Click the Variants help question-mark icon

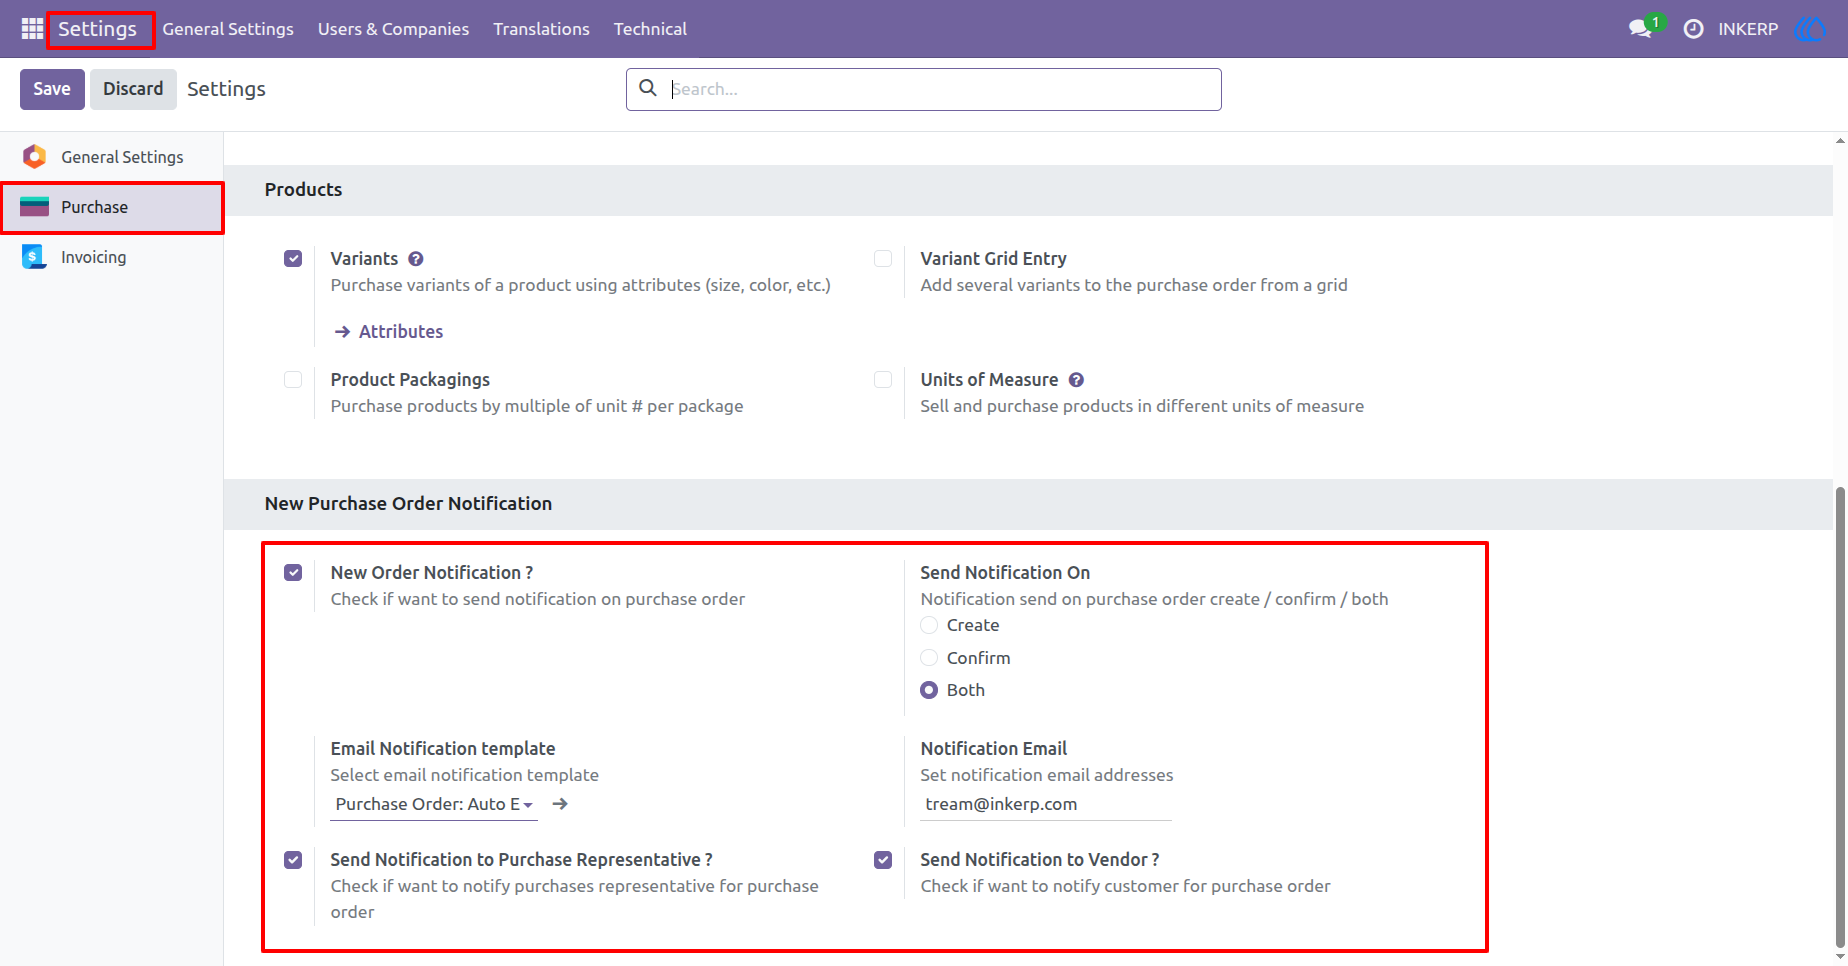(x=416, y=259)
